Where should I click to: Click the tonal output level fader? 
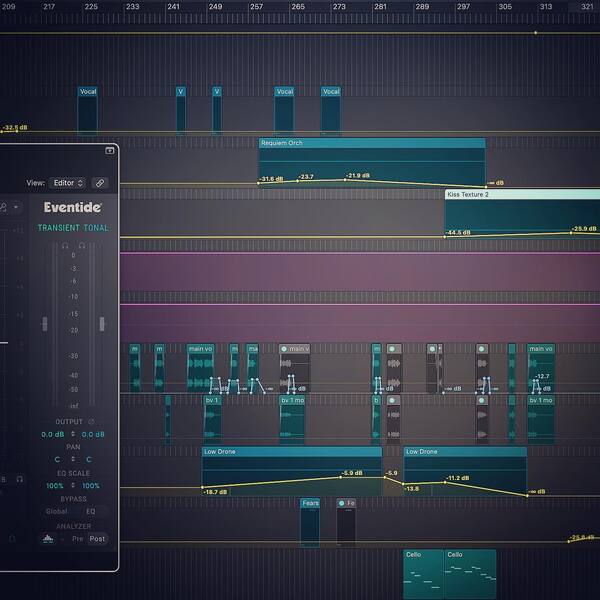point(102,324)
